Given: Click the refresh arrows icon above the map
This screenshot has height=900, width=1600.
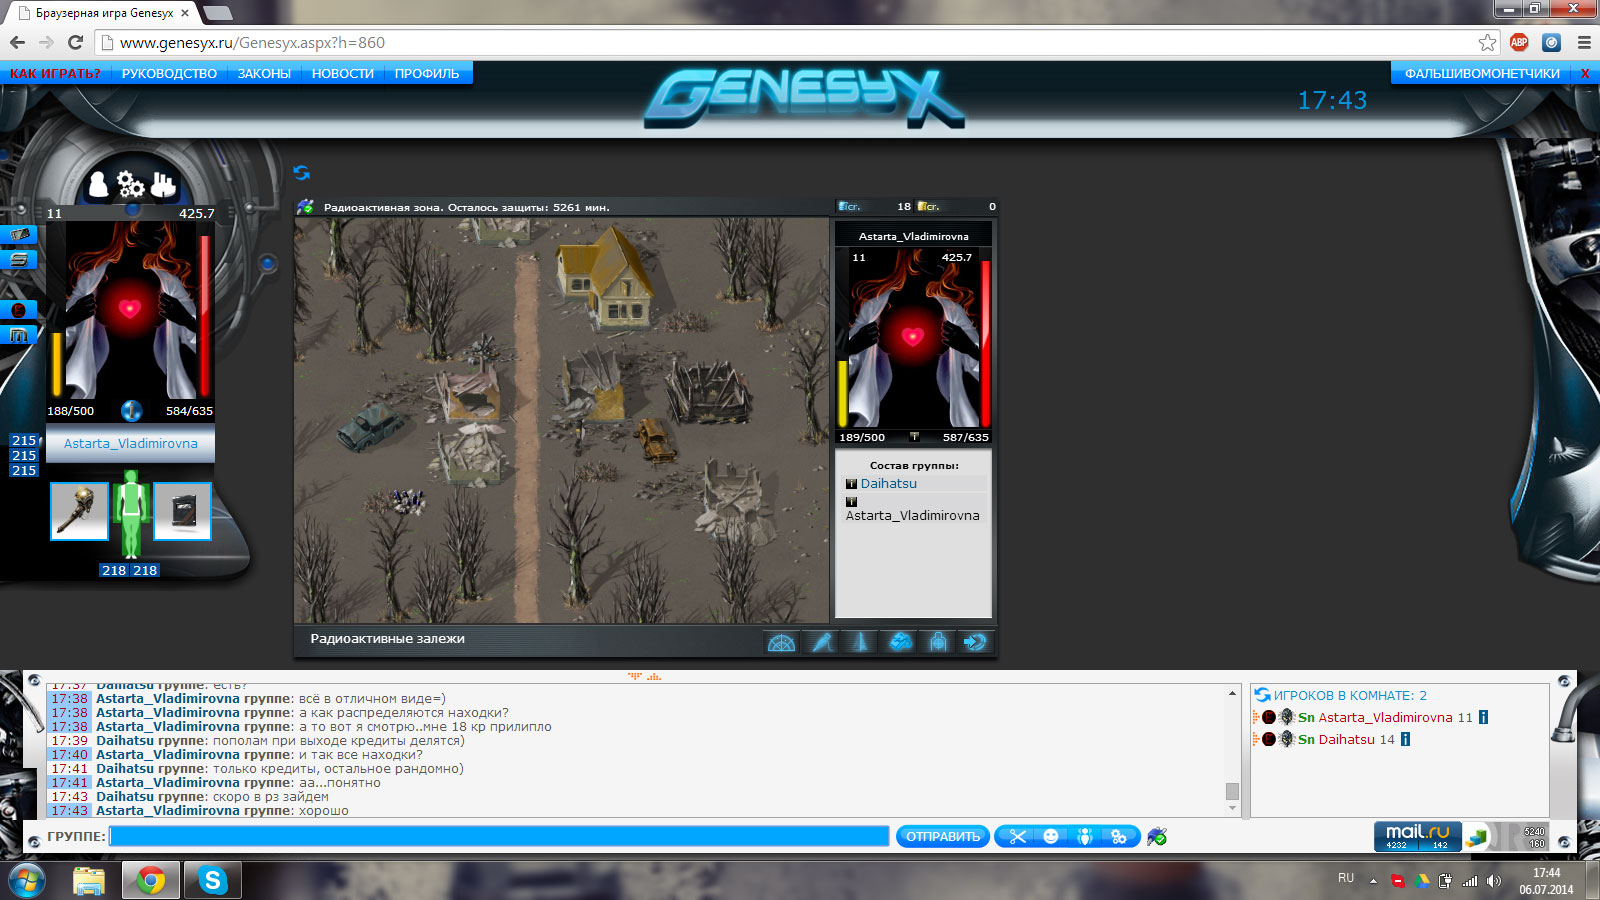Looking at the screenshot, I should (301, 173).
